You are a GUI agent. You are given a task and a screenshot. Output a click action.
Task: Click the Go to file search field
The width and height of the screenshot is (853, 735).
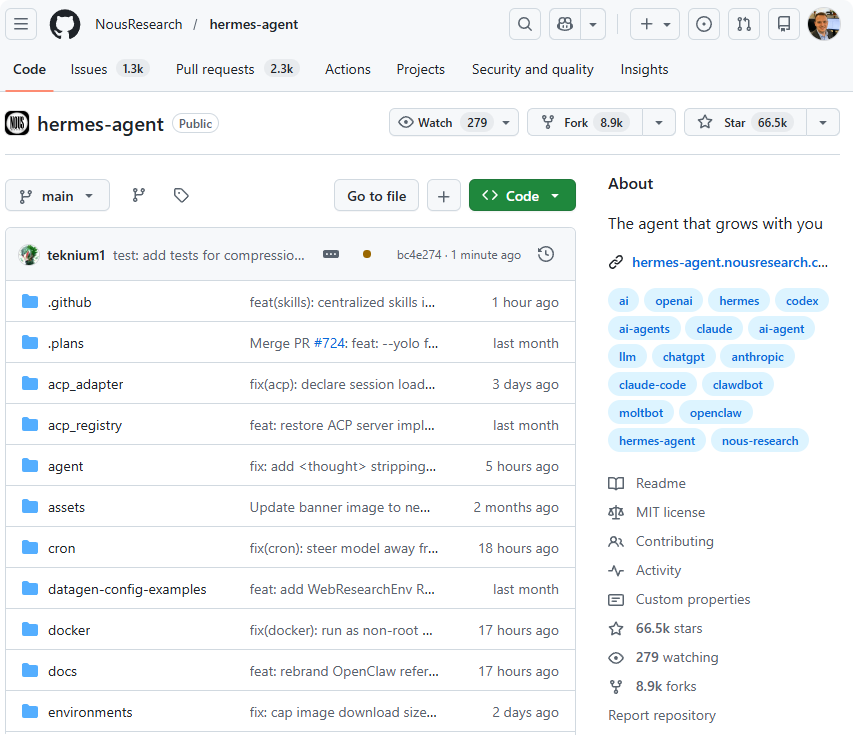click(x=376, y=195)
